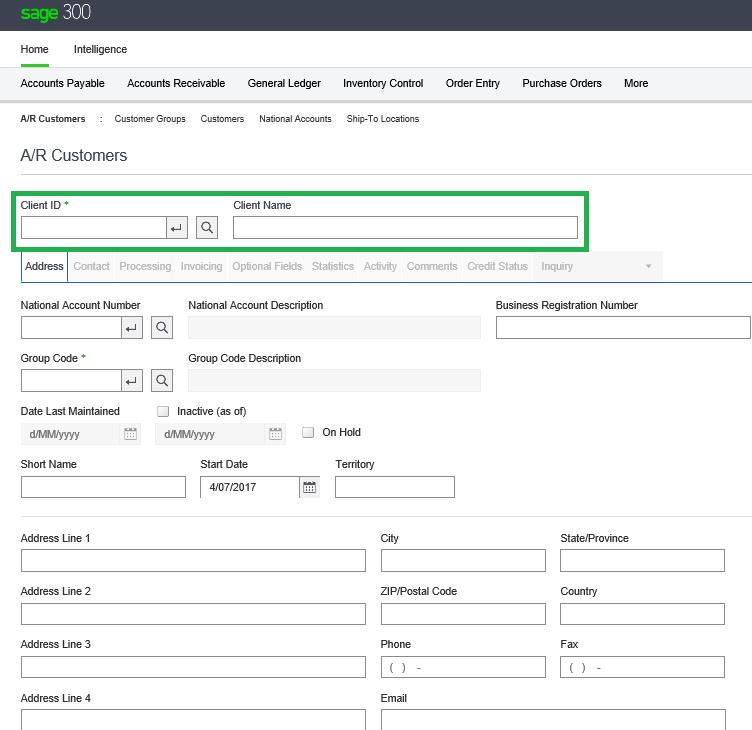Focus the ZIP/Postal Code field
752x730 pixels.
tap(463, 614)
